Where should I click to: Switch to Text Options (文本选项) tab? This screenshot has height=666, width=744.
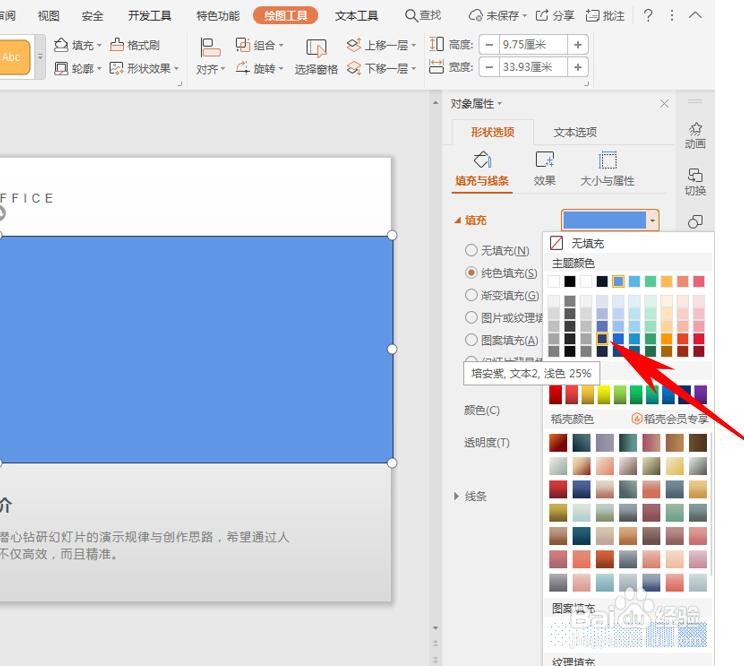[x=575, y=132]
